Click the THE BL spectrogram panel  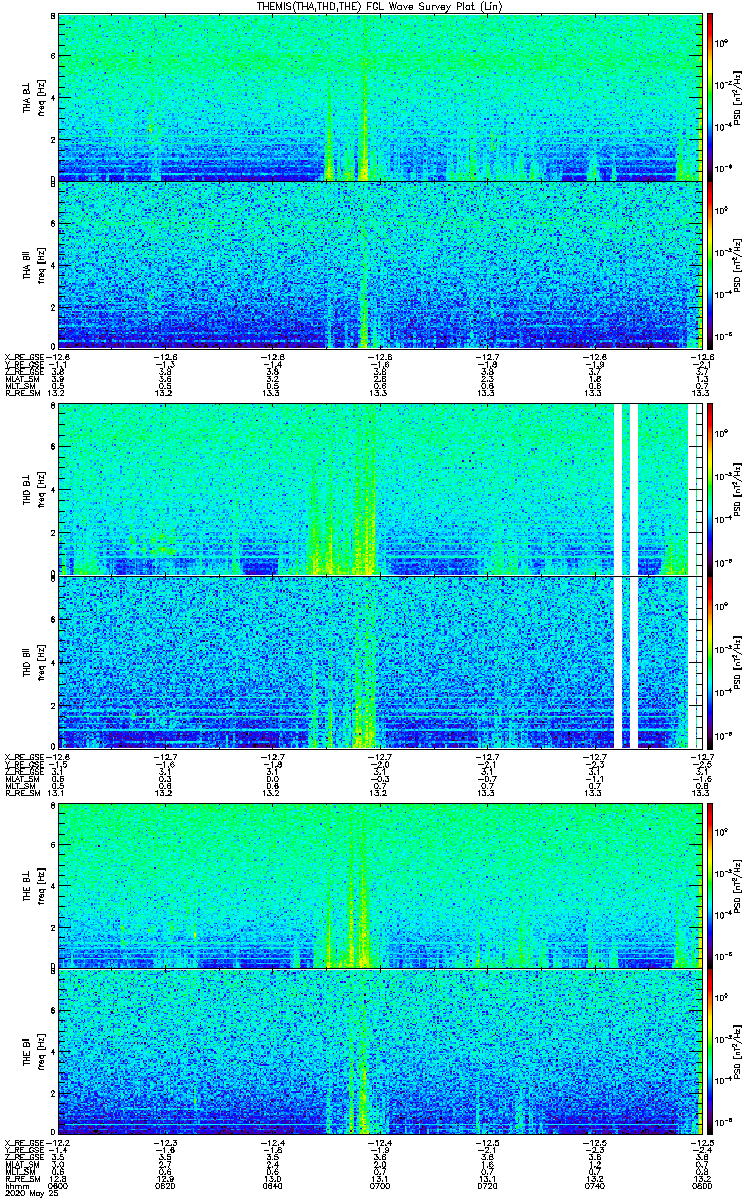coord(379,885)
